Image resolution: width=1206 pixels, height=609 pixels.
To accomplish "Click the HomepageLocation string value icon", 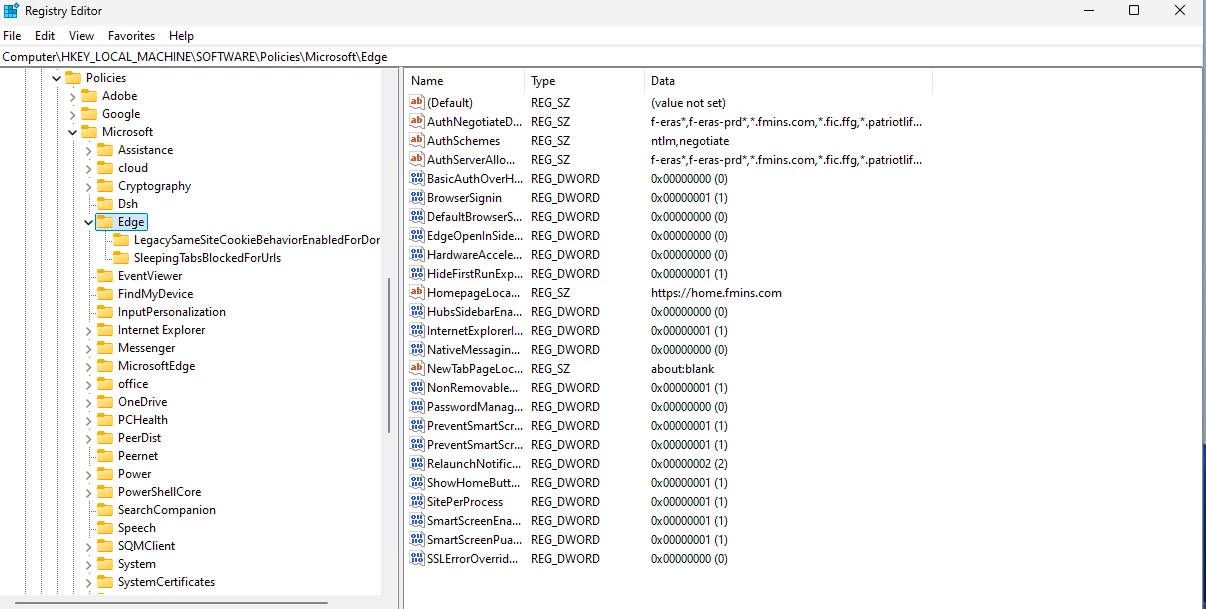I will [417, 293].
